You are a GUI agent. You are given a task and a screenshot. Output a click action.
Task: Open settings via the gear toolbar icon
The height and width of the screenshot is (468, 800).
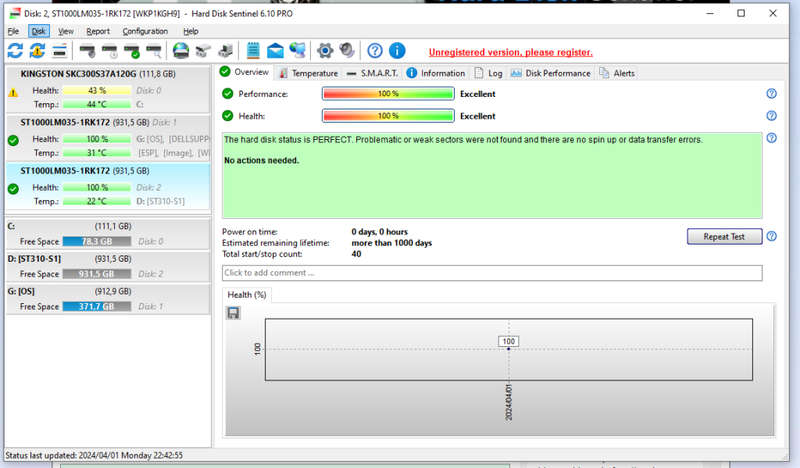click(x=325, y=51)
